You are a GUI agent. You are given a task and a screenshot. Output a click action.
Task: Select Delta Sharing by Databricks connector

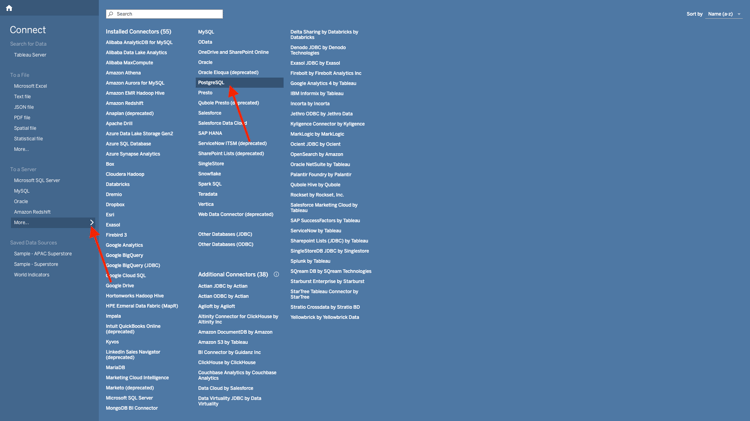tap(324, 34)
